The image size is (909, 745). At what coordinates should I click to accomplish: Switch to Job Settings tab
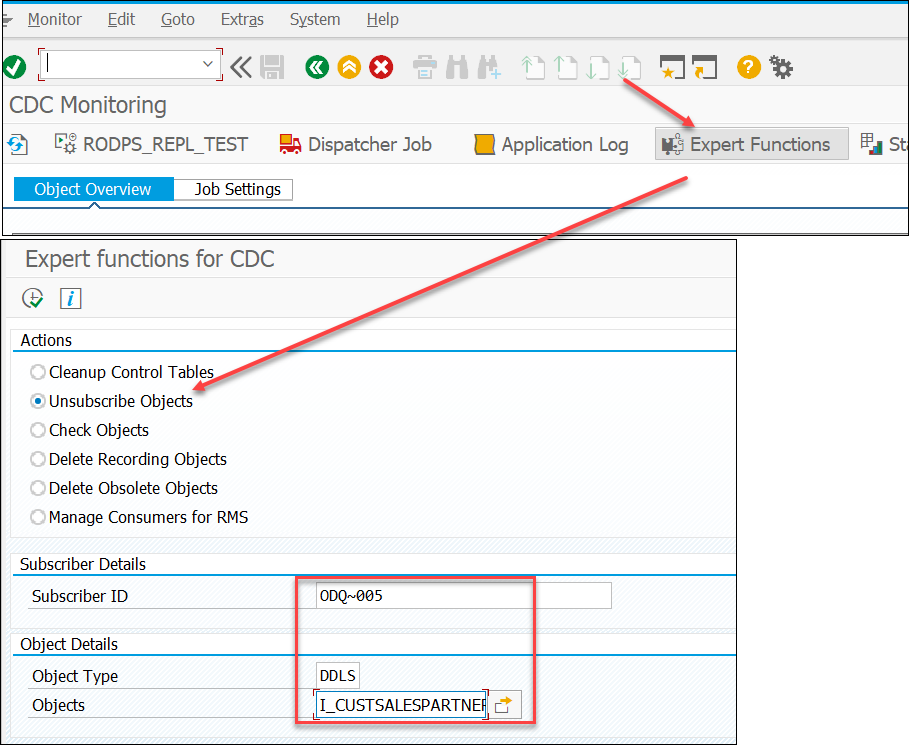click(234, 189)
